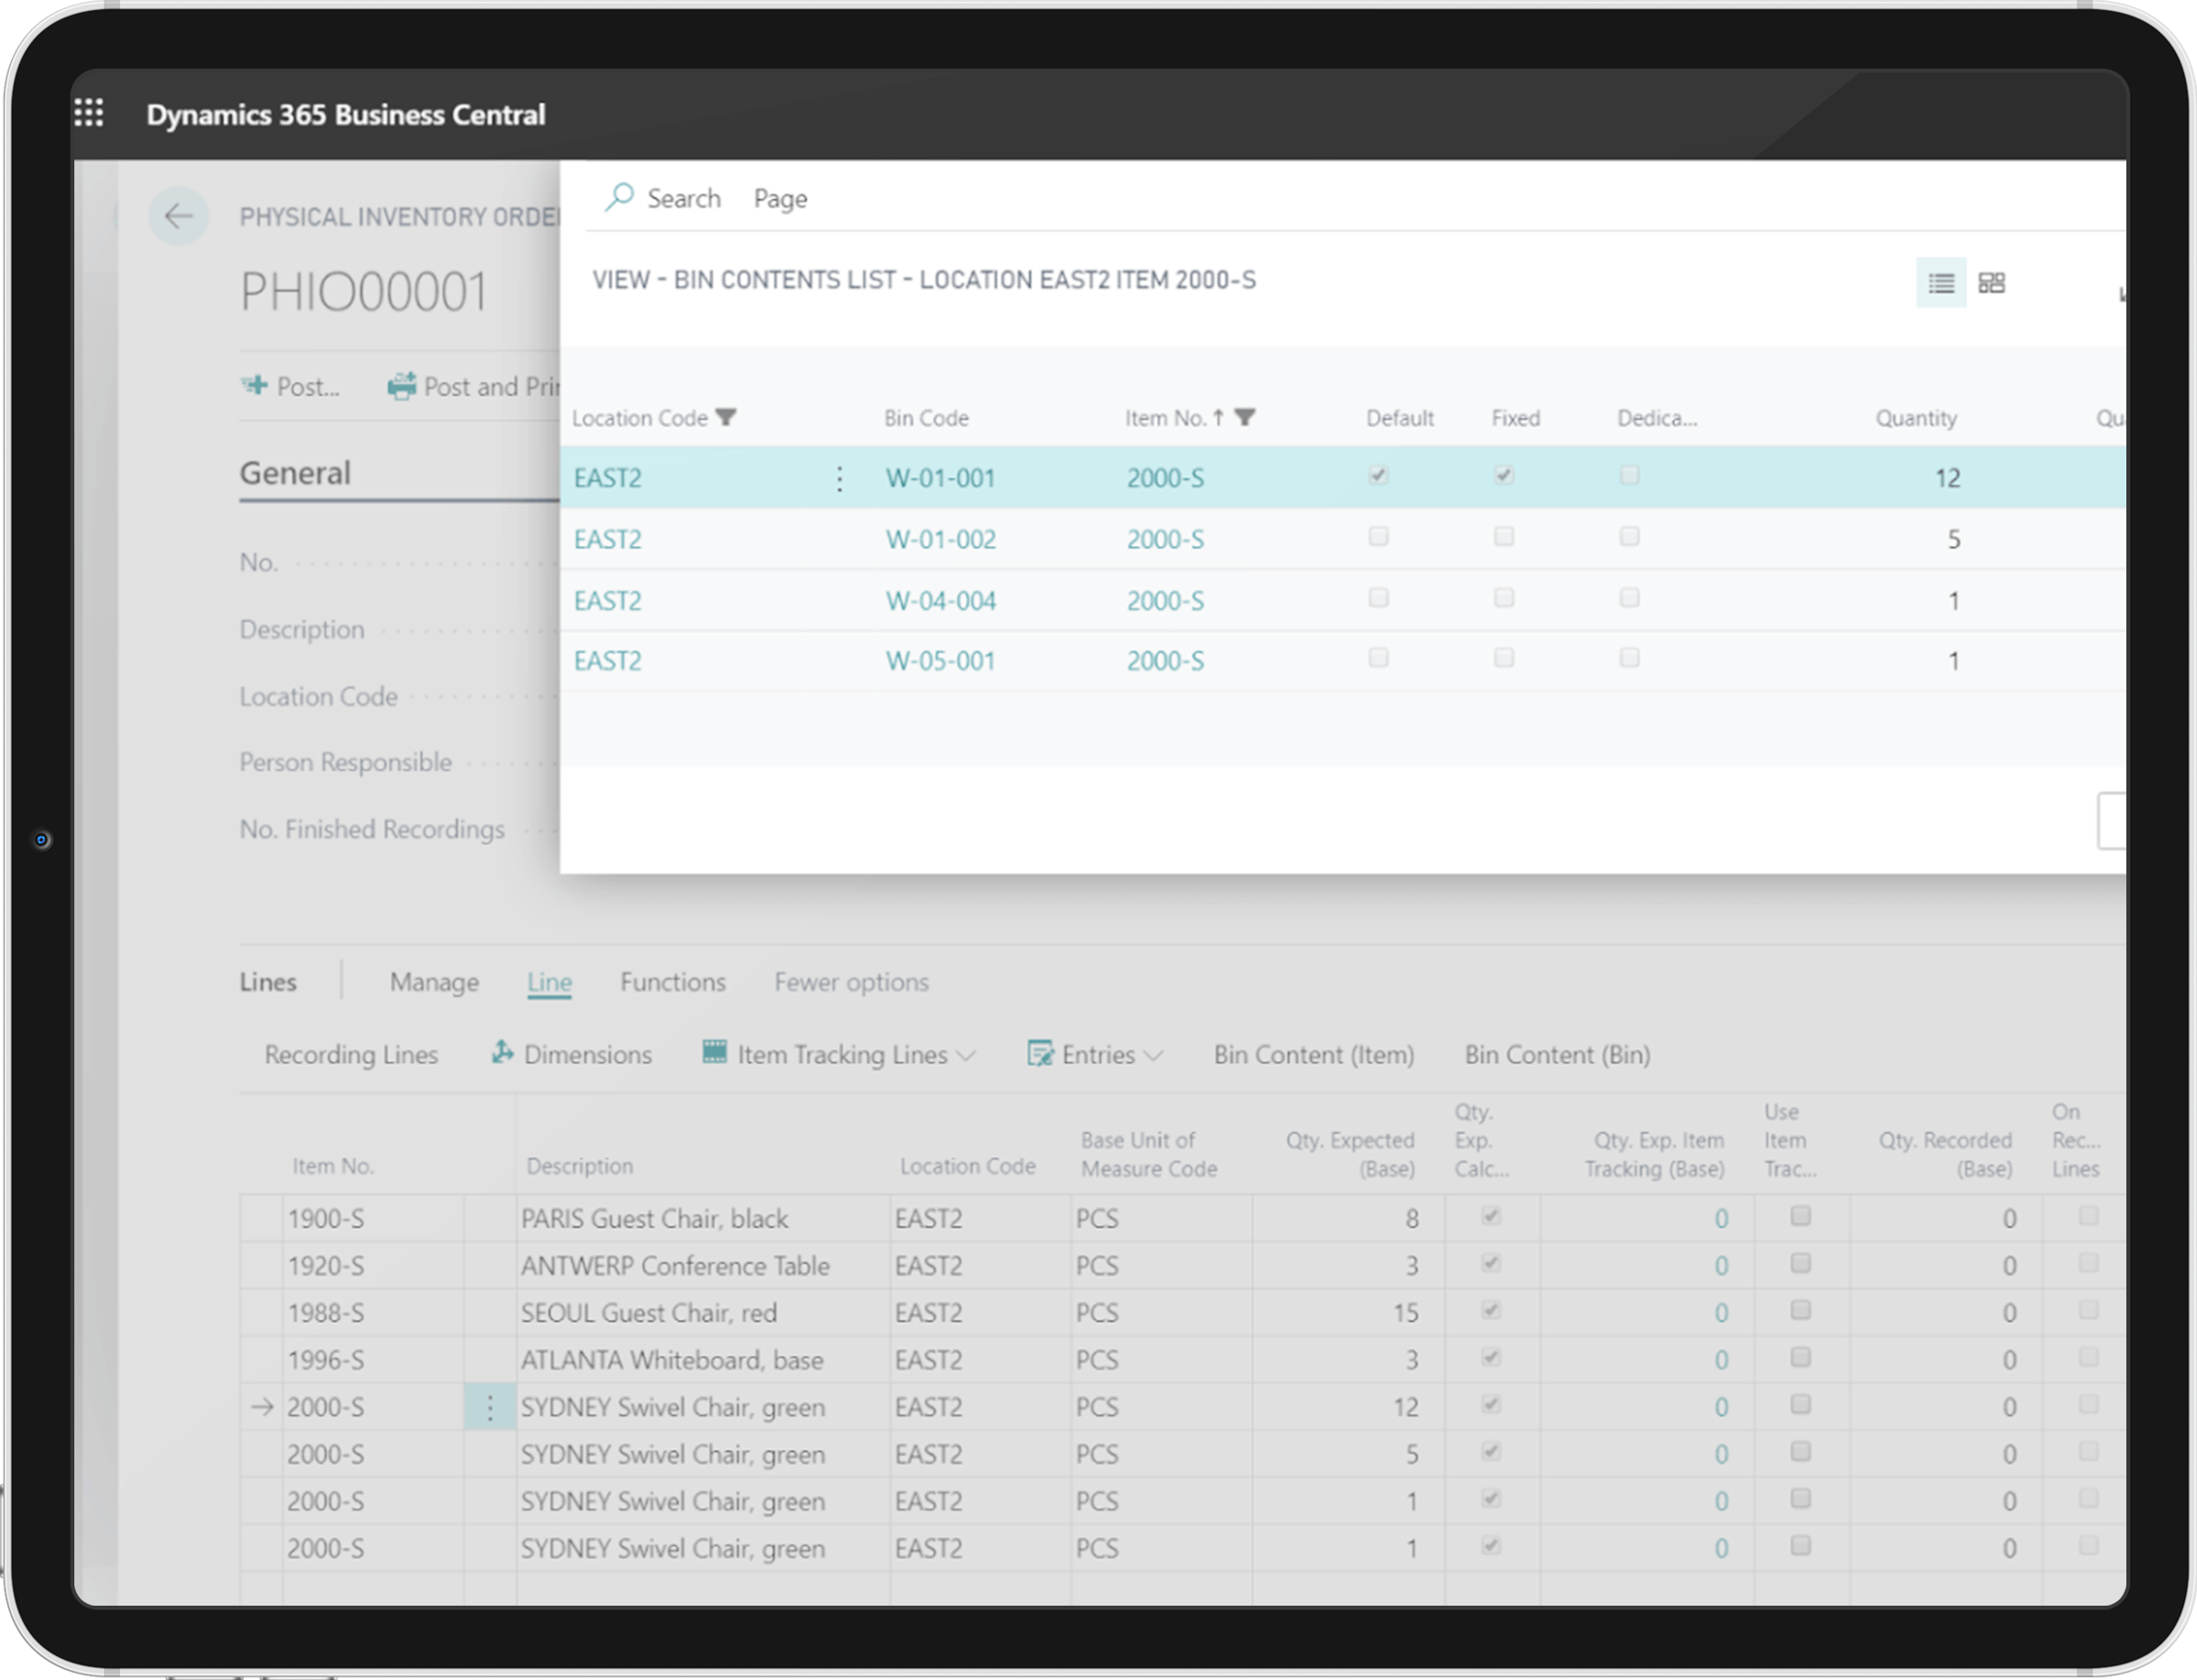Click the Location Code filter icon
This screenshot has width=2197, height=1680.
[x=726, y=417]
